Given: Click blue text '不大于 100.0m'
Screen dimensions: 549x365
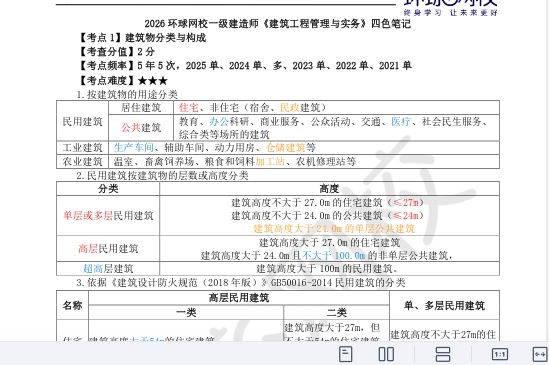Looking at the screenshot, I should point(334,255).
